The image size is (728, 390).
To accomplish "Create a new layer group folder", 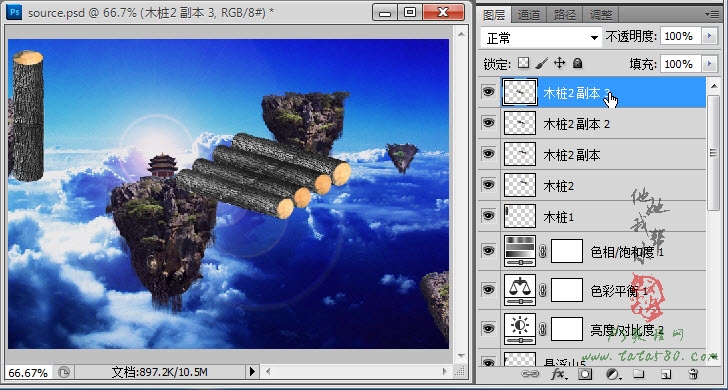I will click(x=639, y=374).
